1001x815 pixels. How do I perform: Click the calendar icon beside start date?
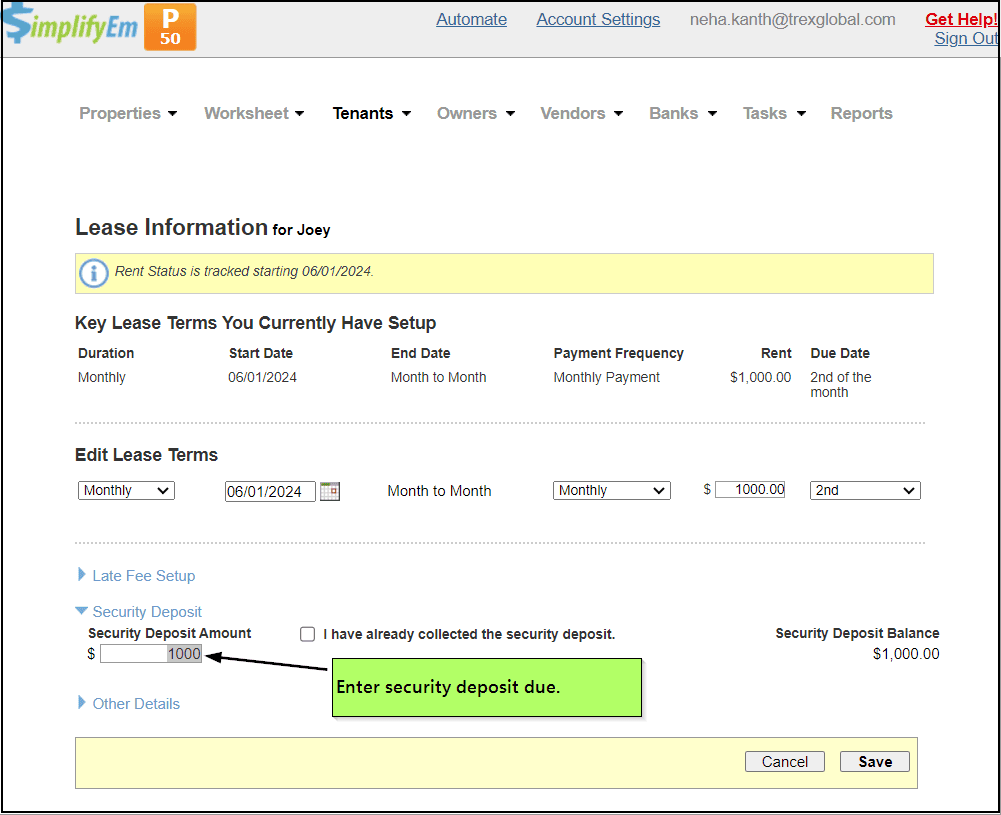coord(330,491)
